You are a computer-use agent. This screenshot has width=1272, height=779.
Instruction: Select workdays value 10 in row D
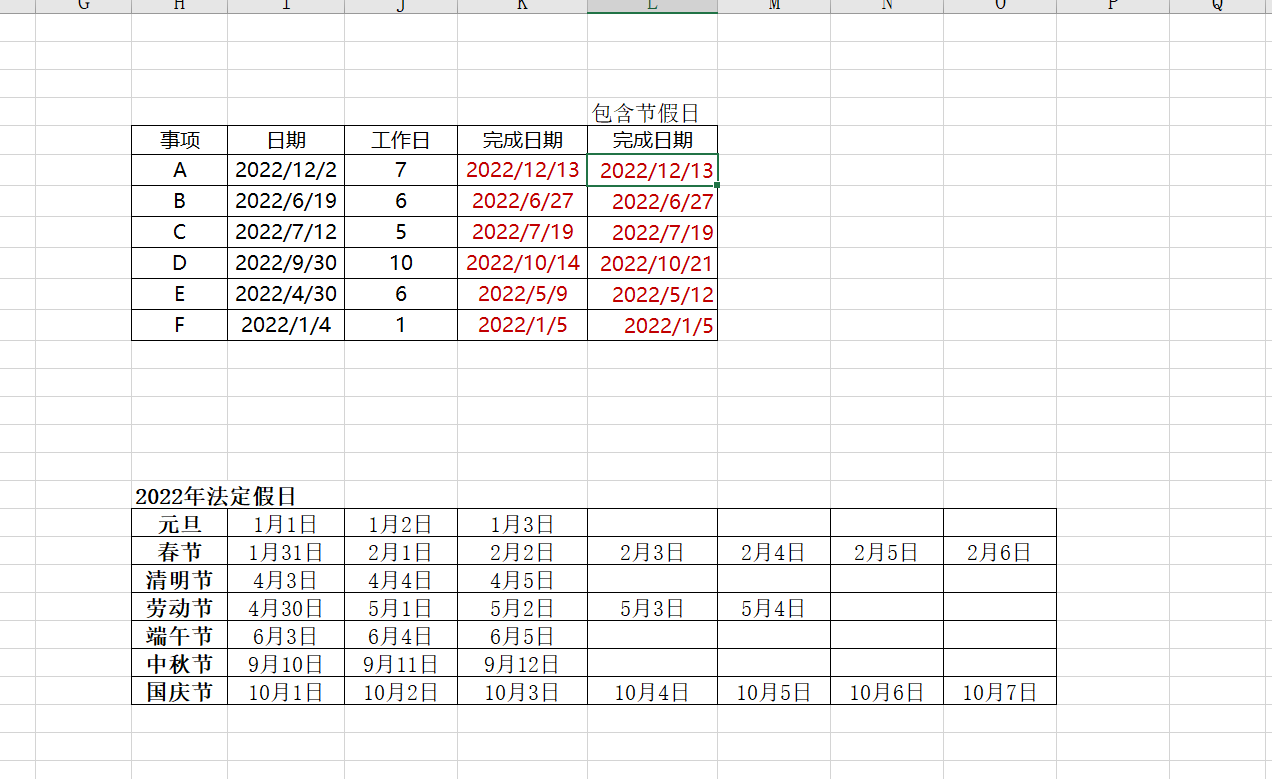pyautogui.click(x=401, y=263)
